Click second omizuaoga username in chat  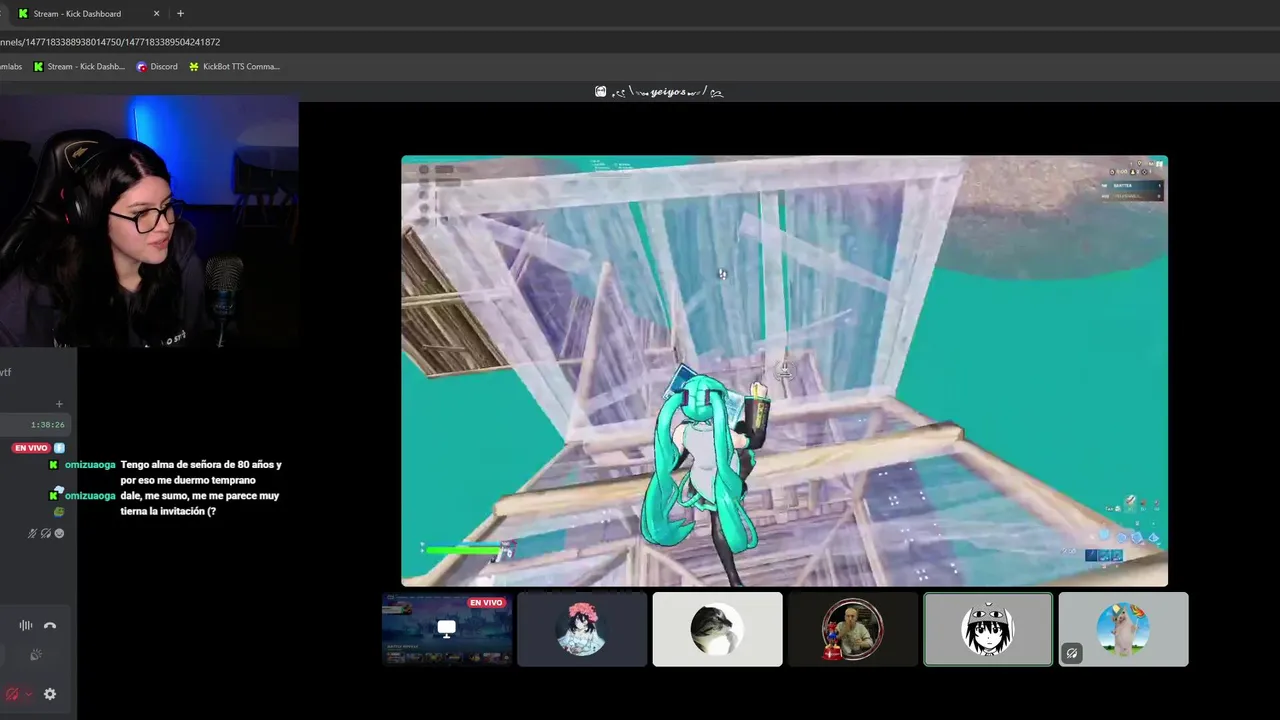90,496
